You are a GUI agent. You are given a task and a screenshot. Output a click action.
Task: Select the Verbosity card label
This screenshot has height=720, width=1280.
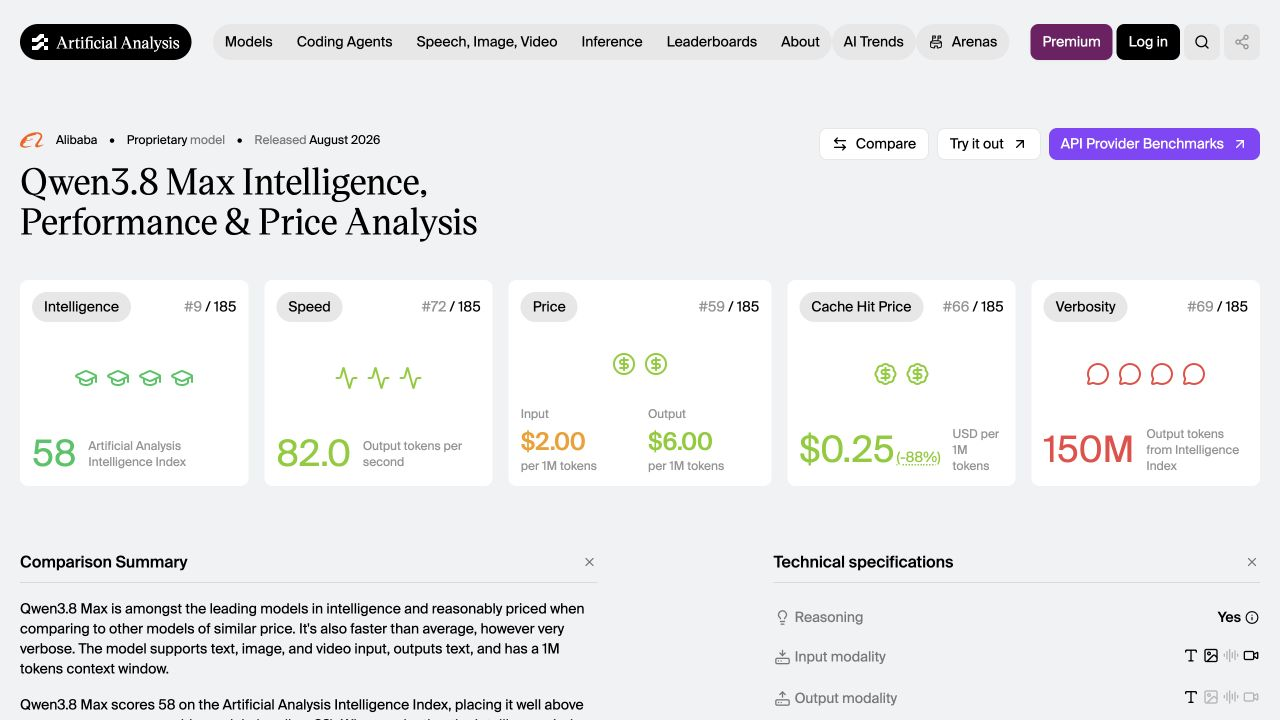pyautogui.click(x=1085, y=307)
